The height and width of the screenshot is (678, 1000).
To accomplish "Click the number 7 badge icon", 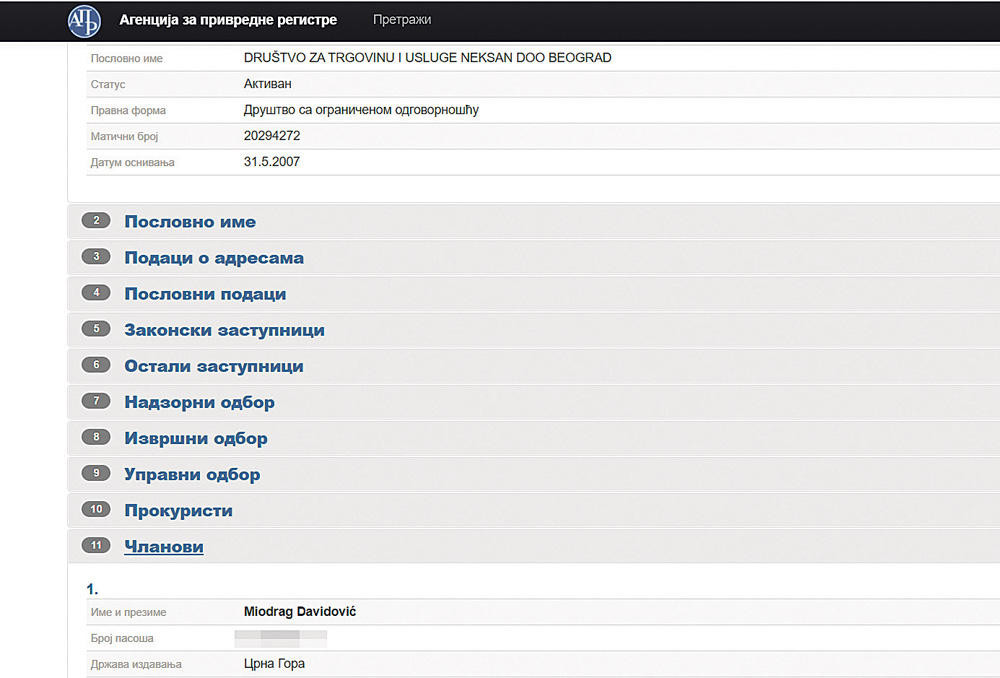I will point(96,401).
